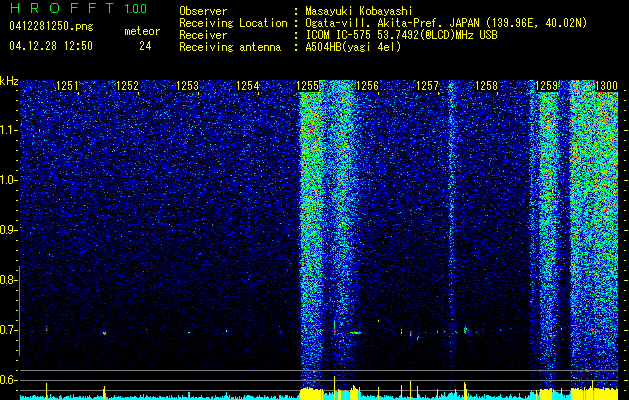Click the Receiver label
Screen dimensions: 629x400
[x=203, y=35]
